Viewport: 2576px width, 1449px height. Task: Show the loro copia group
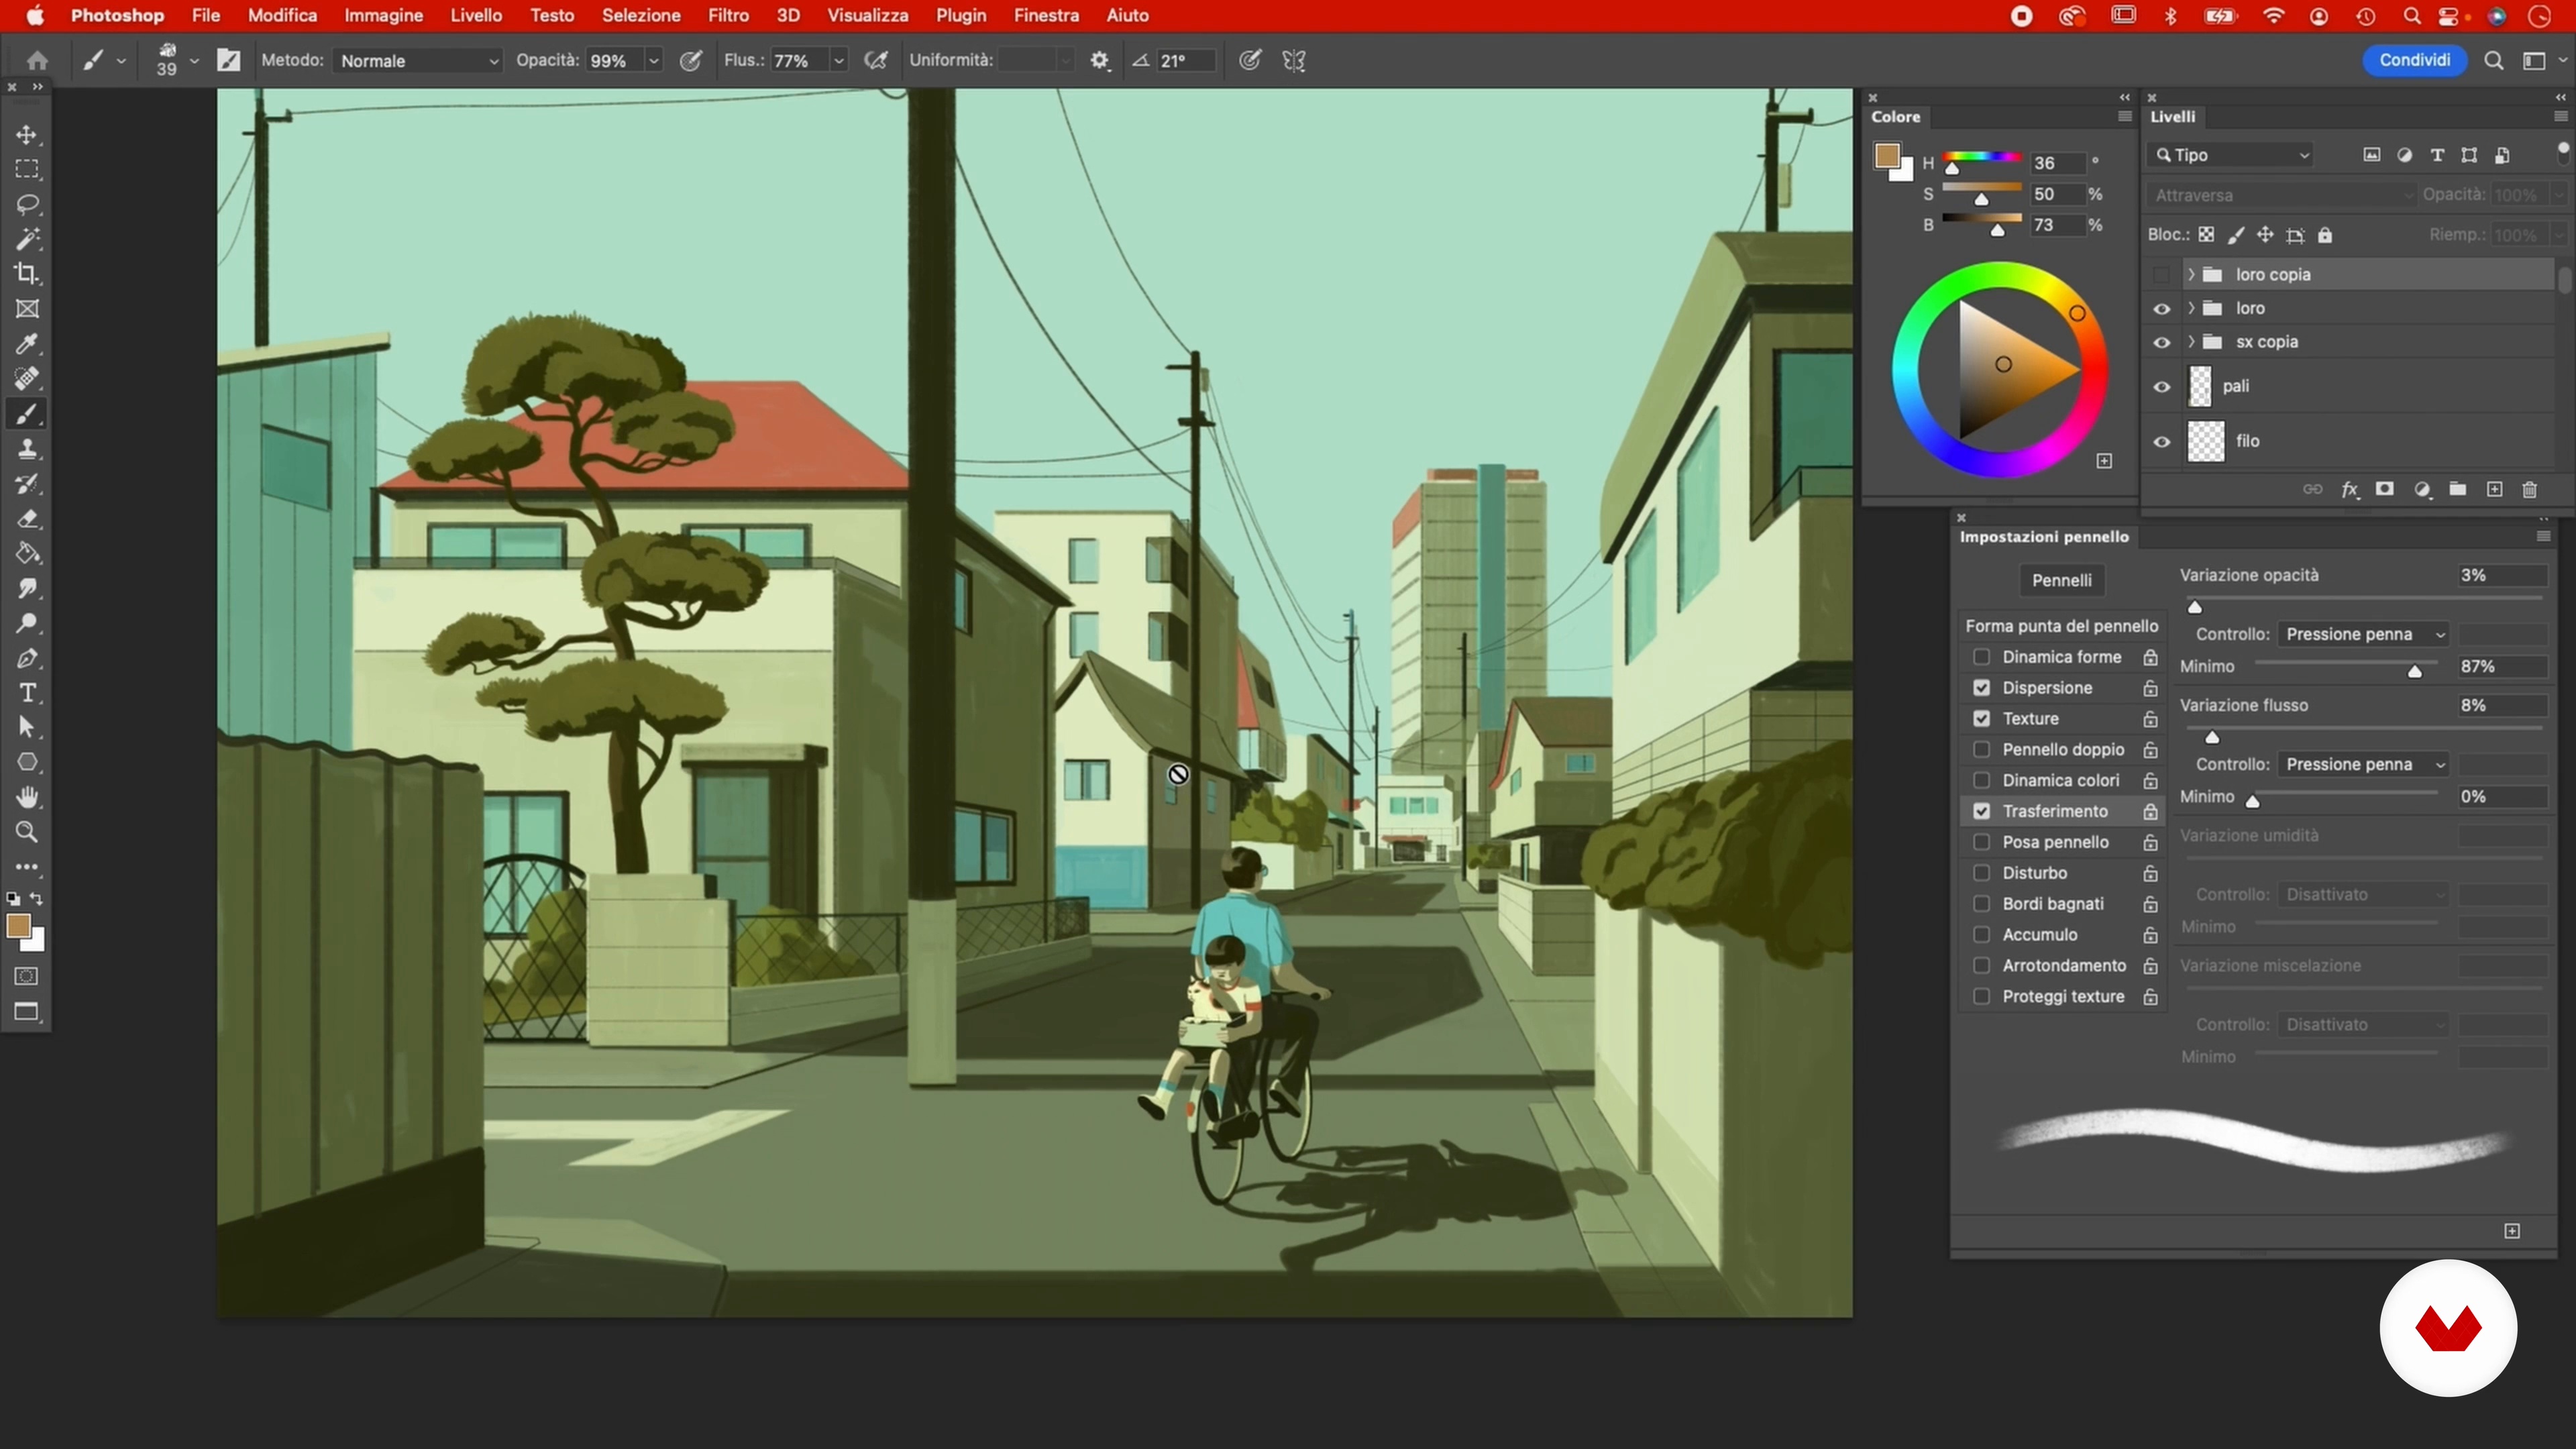coord(2162,275)
